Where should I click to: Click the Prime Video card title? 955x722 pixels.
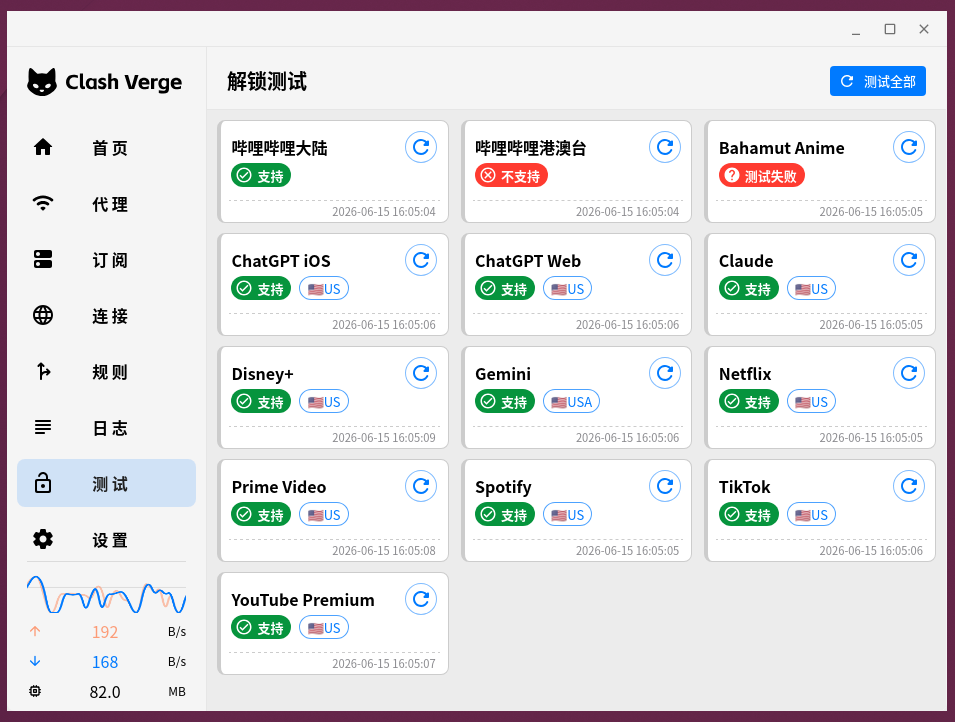click(279, 487)
